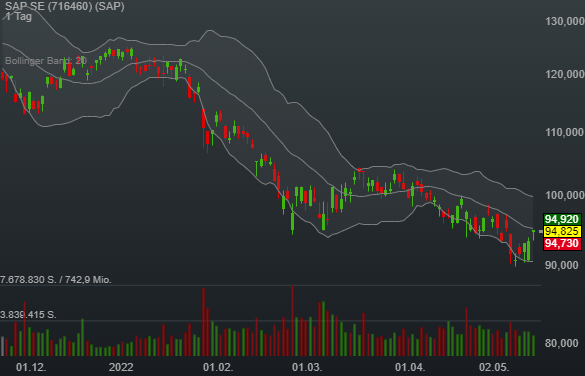The height and width of the screenshot is (376, 585).
Task: Click the 80,000 price axis label
Action: tap(561, 343)
